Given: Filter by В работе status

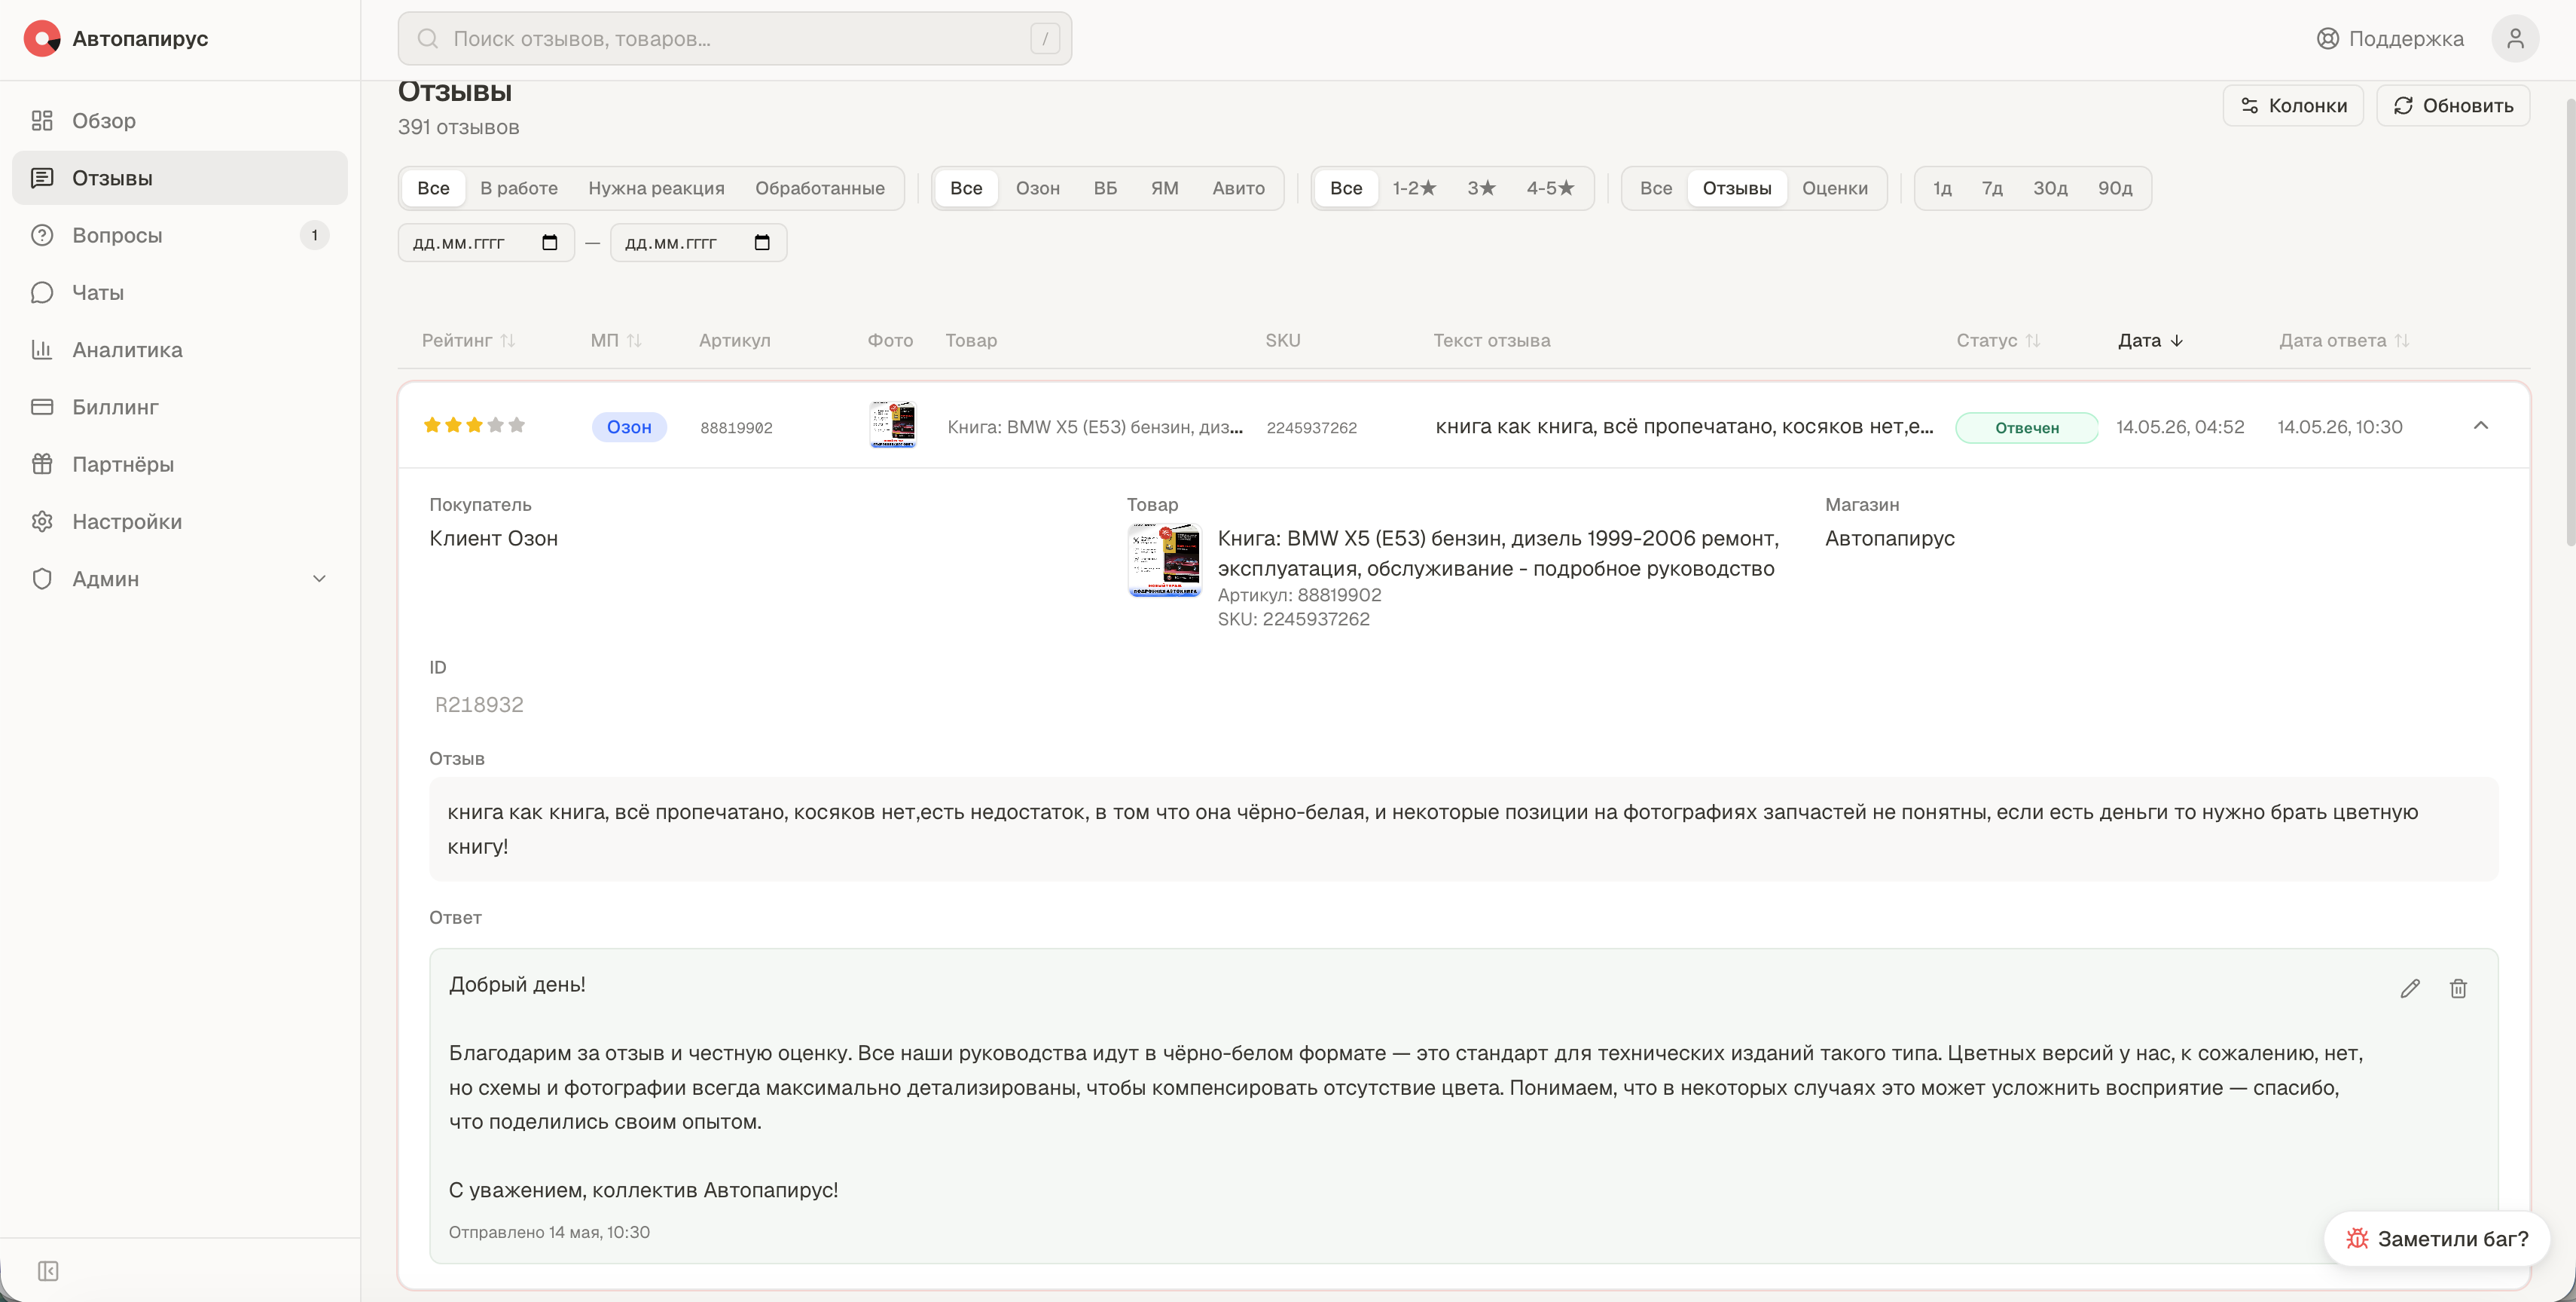Looking at the screenshot, I should [519, 188].
